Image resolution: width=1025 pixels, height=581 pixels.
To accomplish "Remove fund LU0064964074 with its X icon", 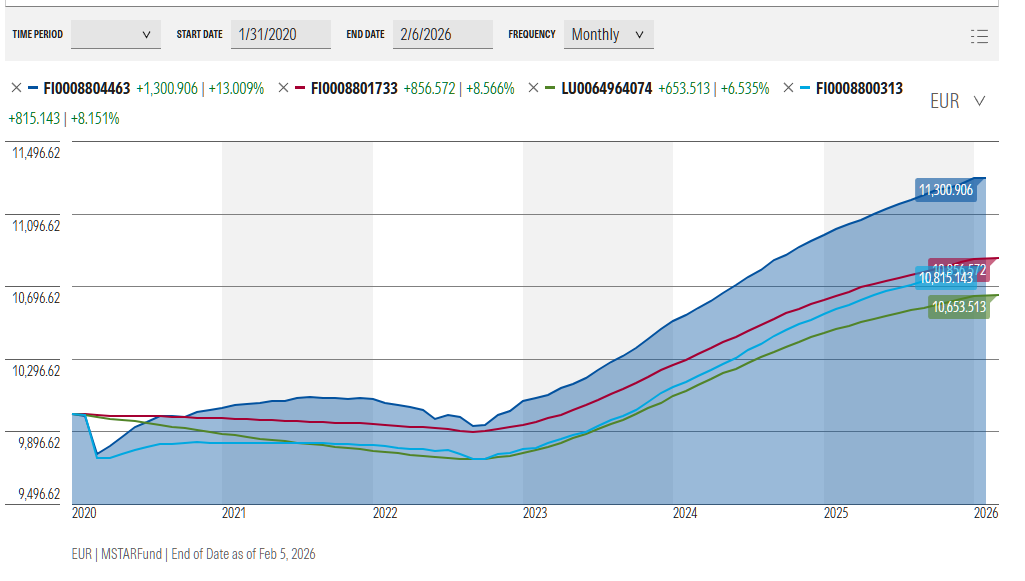I will 534,88.
